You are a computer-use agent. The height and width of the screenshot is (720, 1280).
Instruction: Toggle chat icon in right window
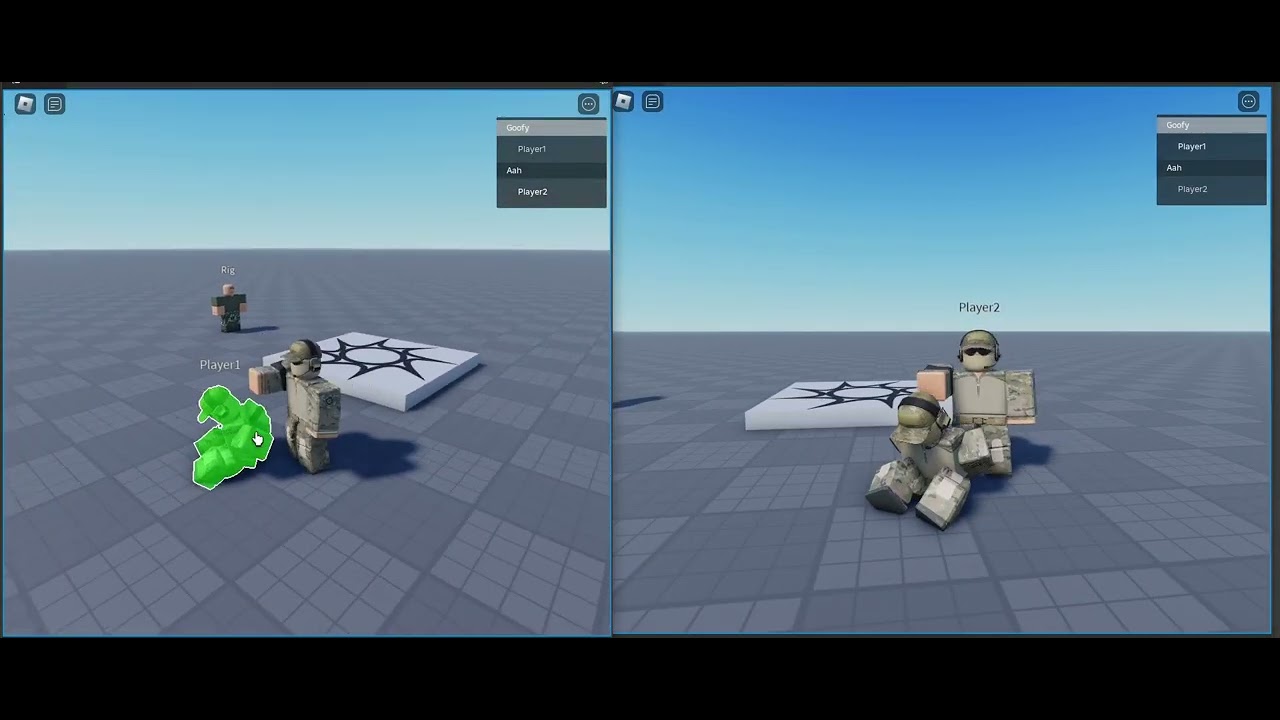tap(653, 101)
